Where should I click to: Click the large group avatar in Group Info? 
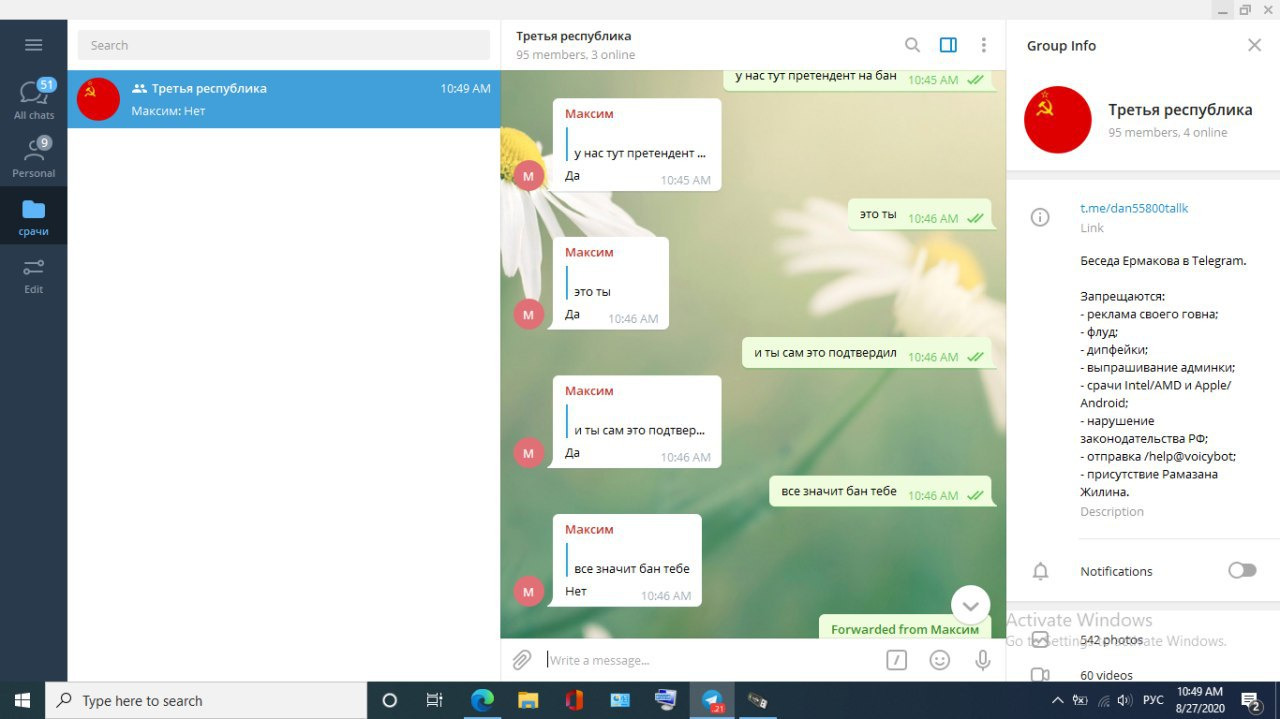click(x=1058, y=120)
